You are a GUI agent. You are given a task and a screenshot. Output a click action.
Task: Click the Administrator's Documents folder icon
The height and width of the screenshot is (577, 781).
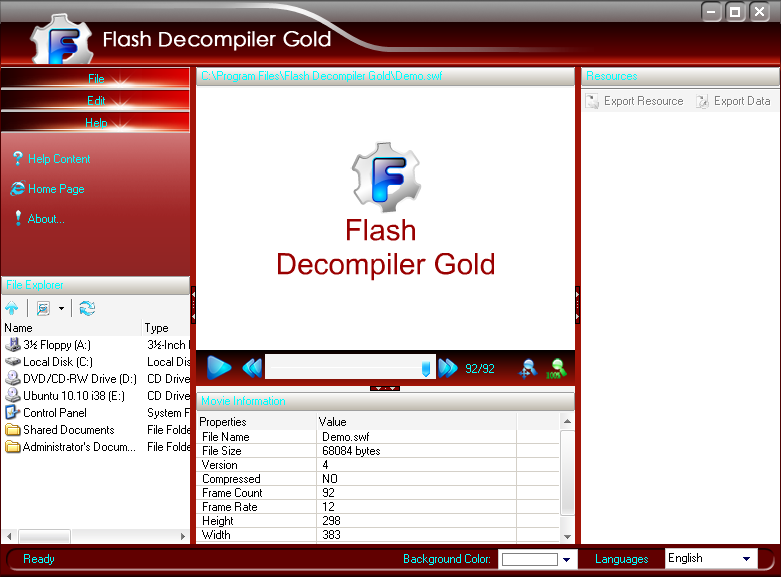tap(12, 446)
